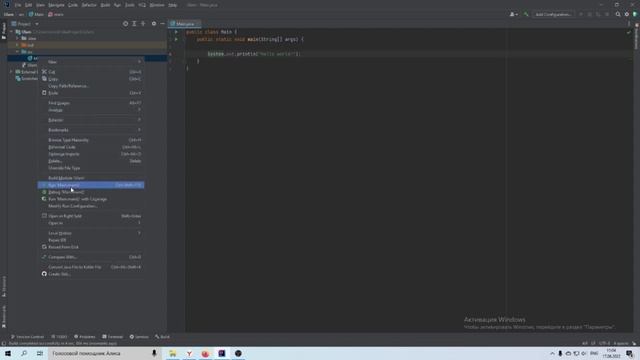Expand the Local History submenu

point(91,233)
